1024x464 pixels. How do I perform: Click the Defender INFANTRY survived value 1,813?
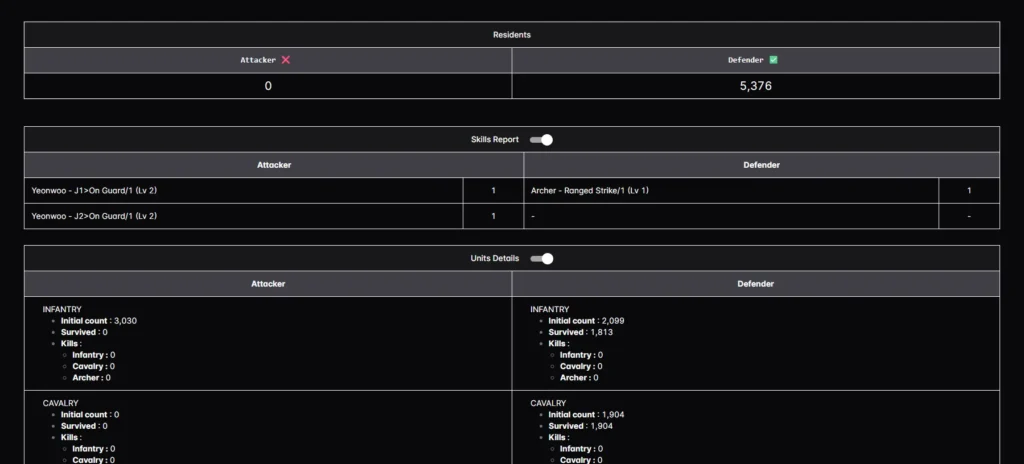pyautogui.click(x=606, y=332)
